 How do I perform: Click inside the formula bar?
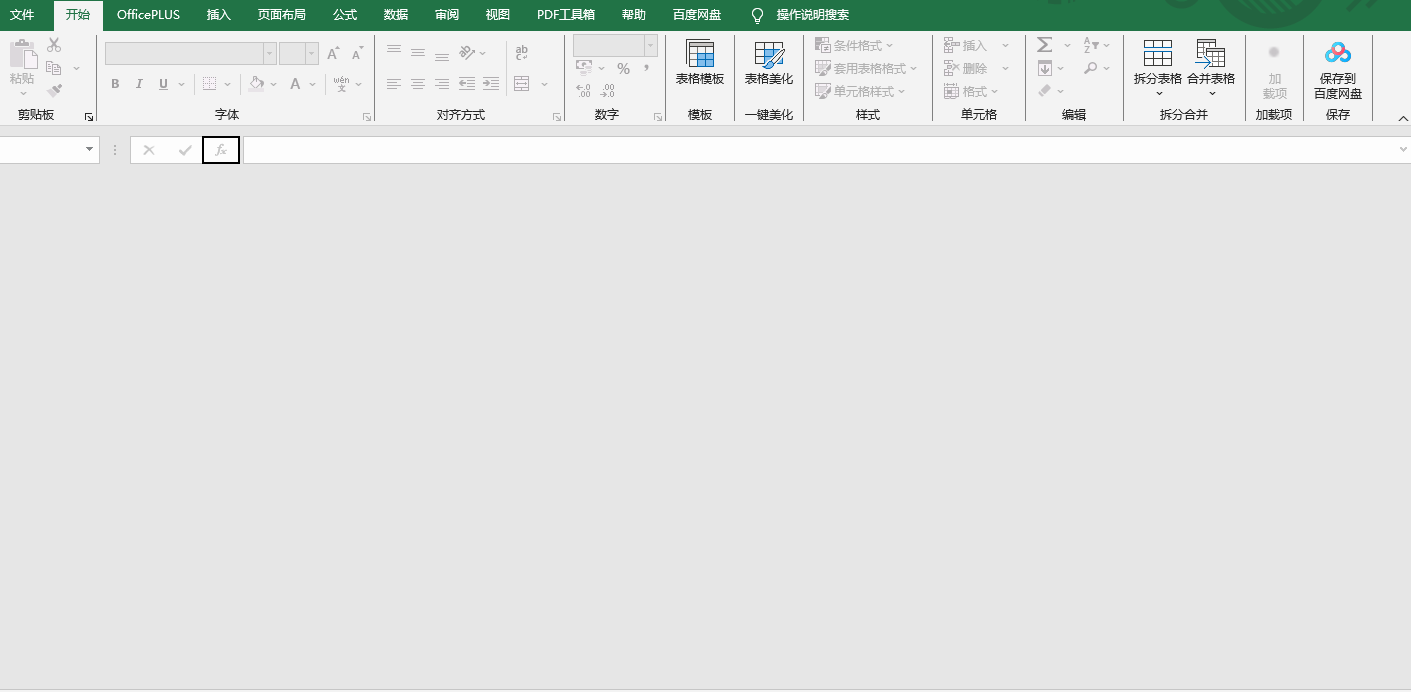pos(700,150)
